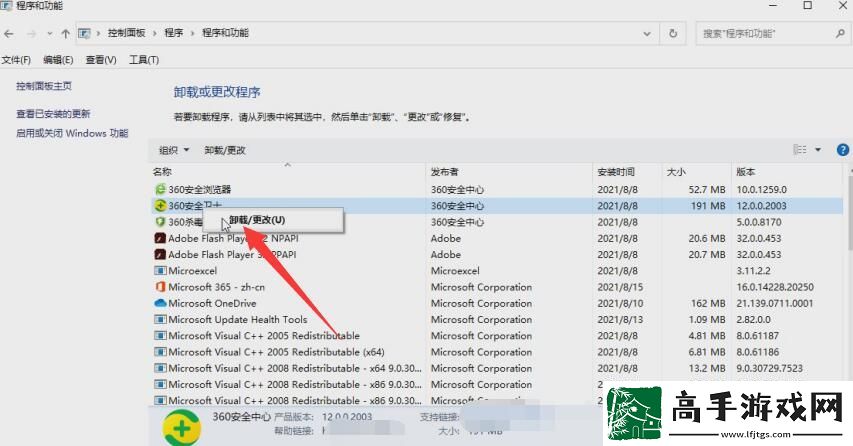Click the 360安全中心 large details-pane icon
This screenshot has width=853, height=446.
click(182, 428)
